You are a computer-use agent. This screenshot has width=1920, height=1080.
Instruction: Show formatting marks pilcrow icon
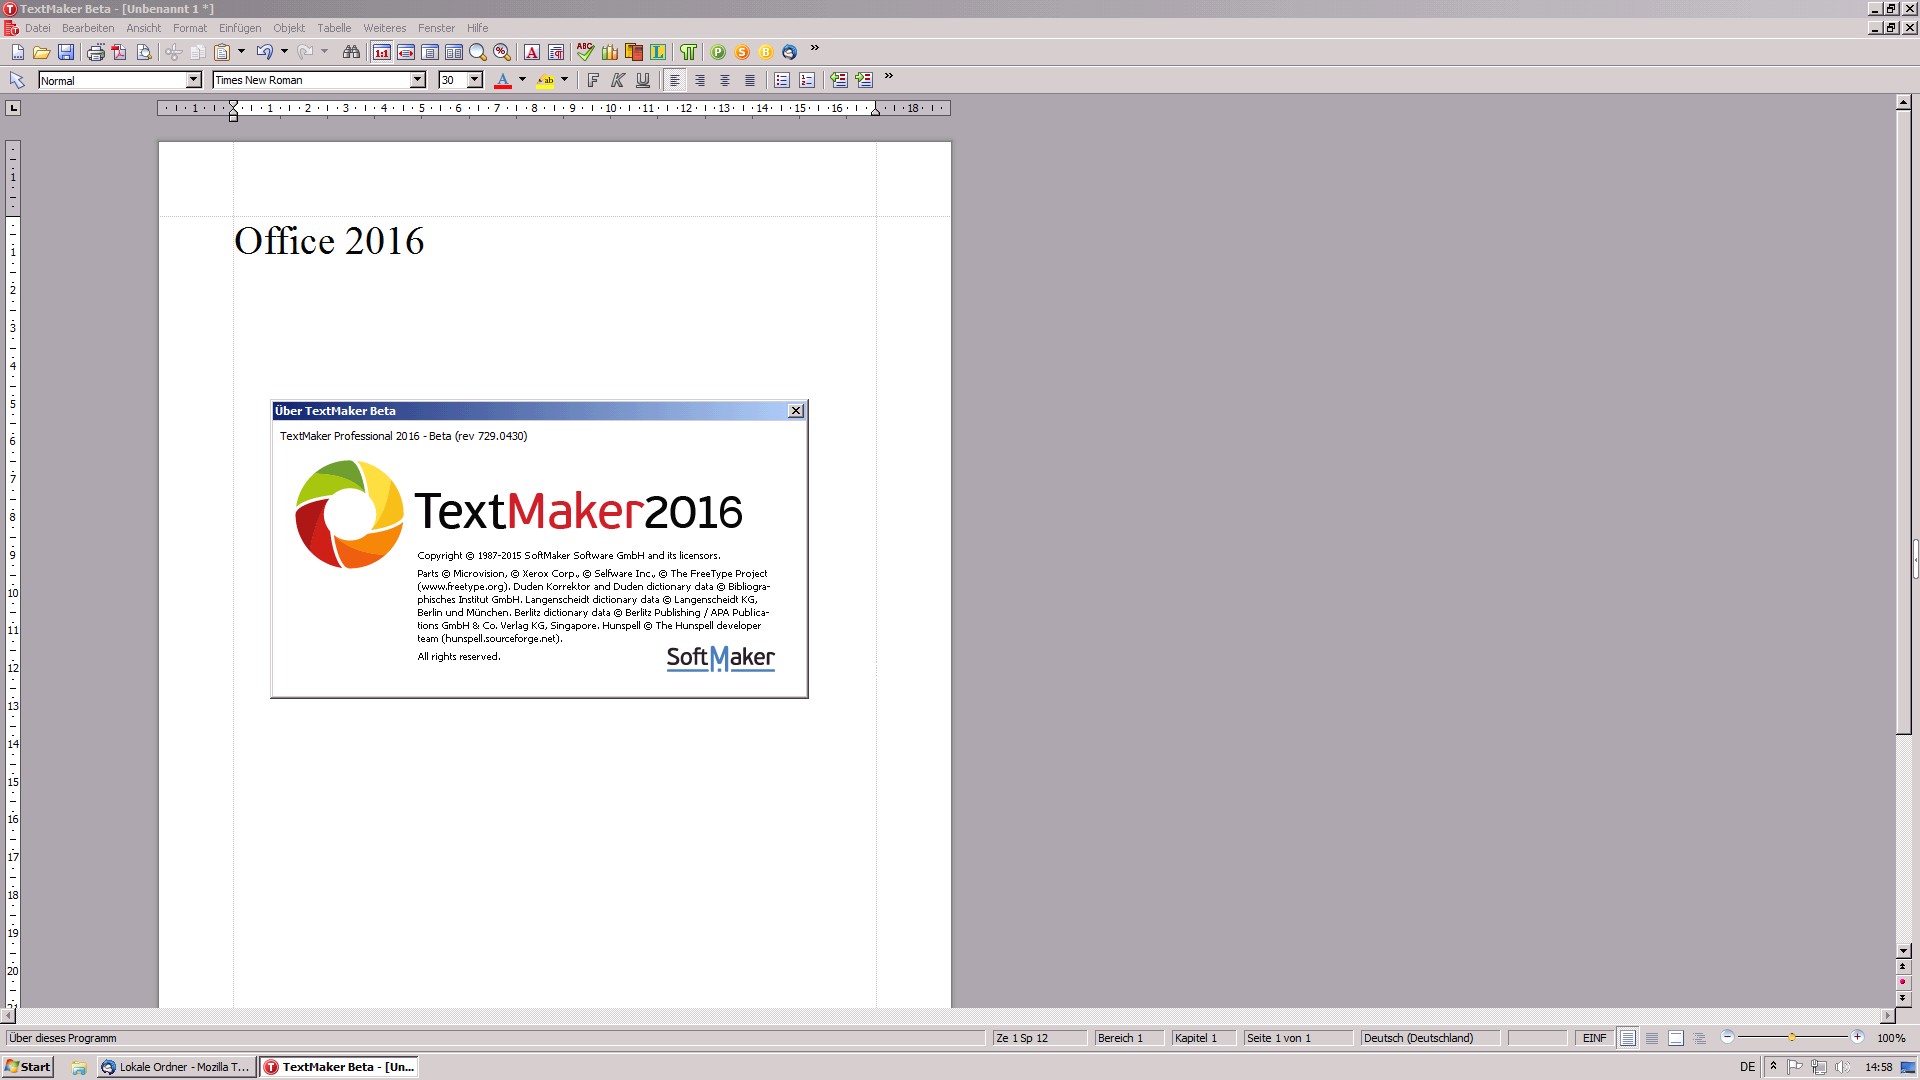click(x=689, y=52)
